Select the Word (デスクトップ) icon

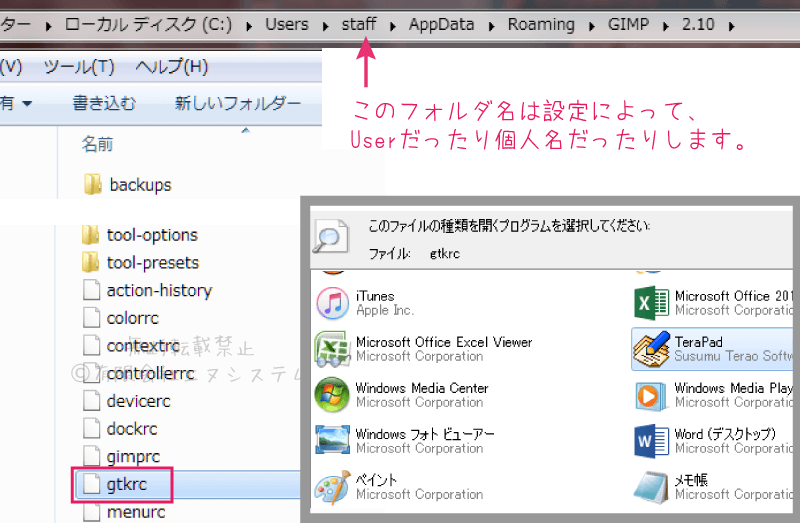tap(651, 441)
